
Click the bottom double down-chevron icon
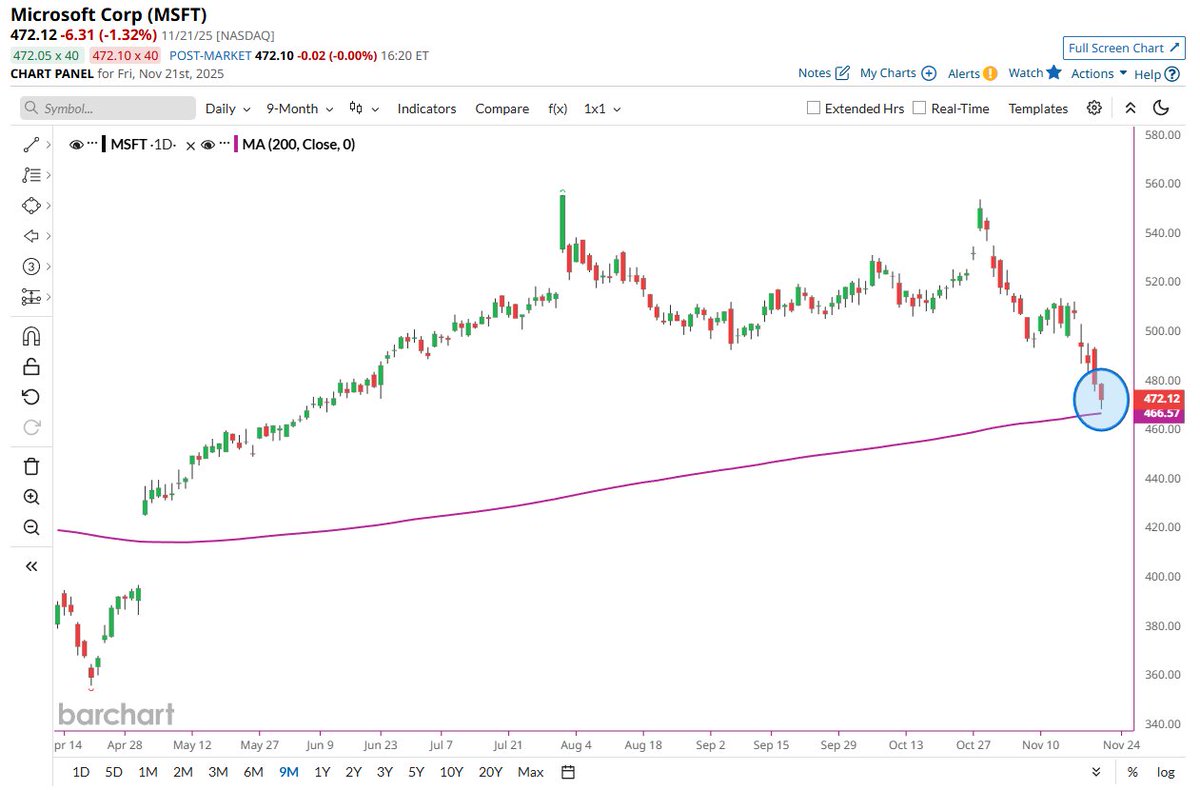click(1096, 772)
